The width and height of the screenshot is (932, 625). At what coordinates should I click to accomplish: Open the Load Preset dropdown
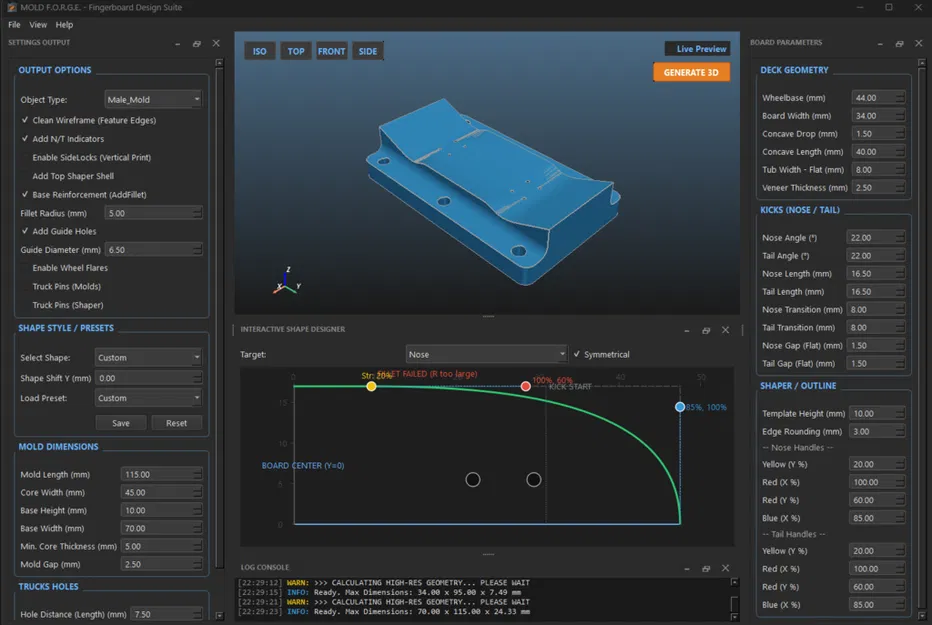[x=149, y=397]
